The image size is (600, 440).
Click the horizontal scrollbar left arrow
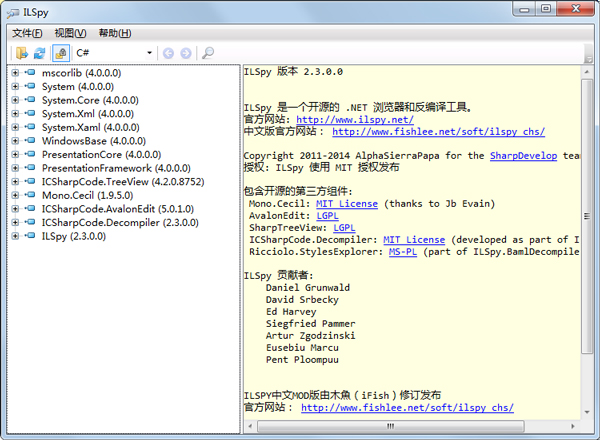pos(250,426)
